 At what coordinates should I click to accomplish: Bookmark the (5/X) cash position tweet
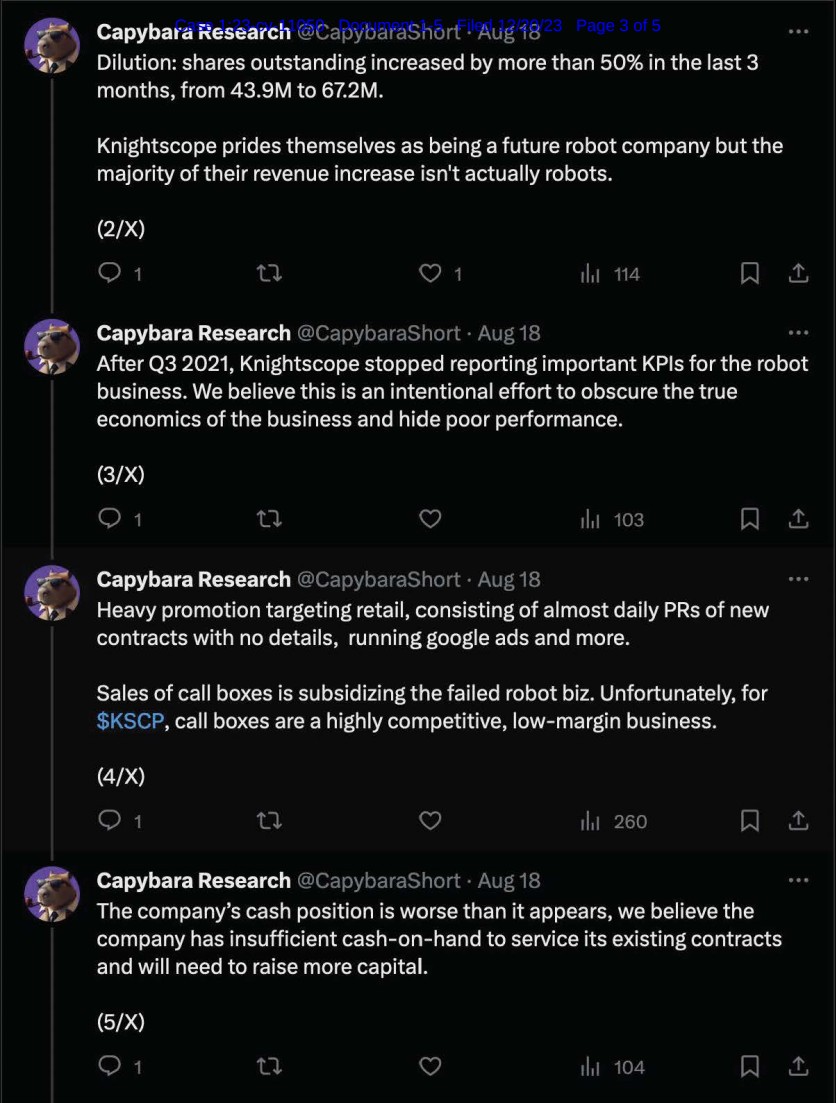pyautogui.click(x=749, y=1067)
